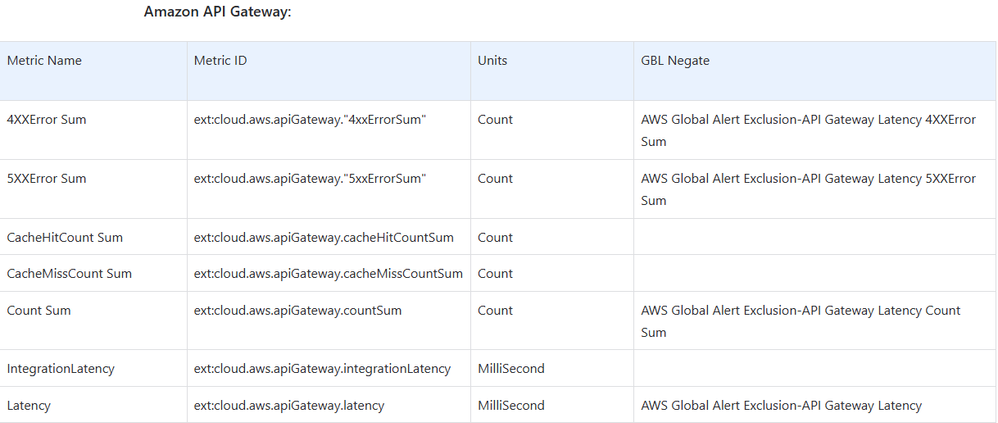This screenshot has width=998, height=423.
Task: Select the GBL Negate text for 4XXError Sum
Action: 808,130
